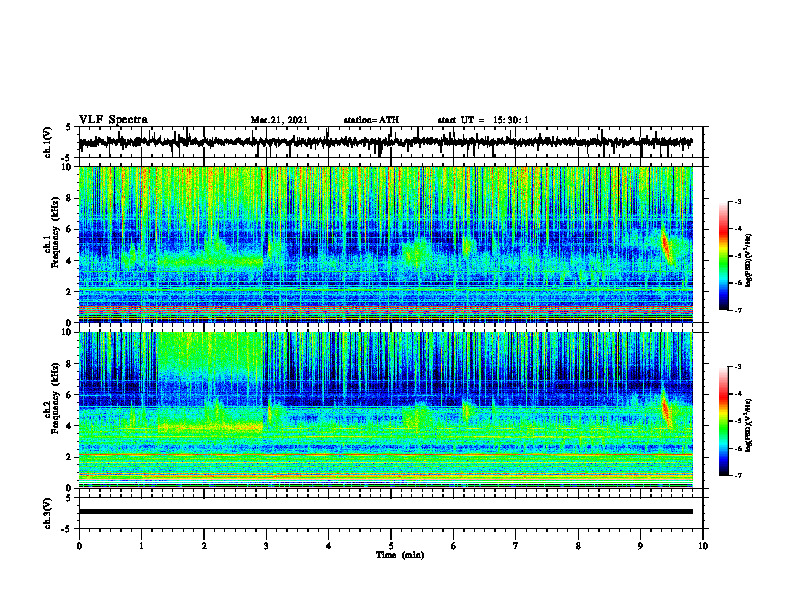Click time axis tick label '7'

(516, 546)
